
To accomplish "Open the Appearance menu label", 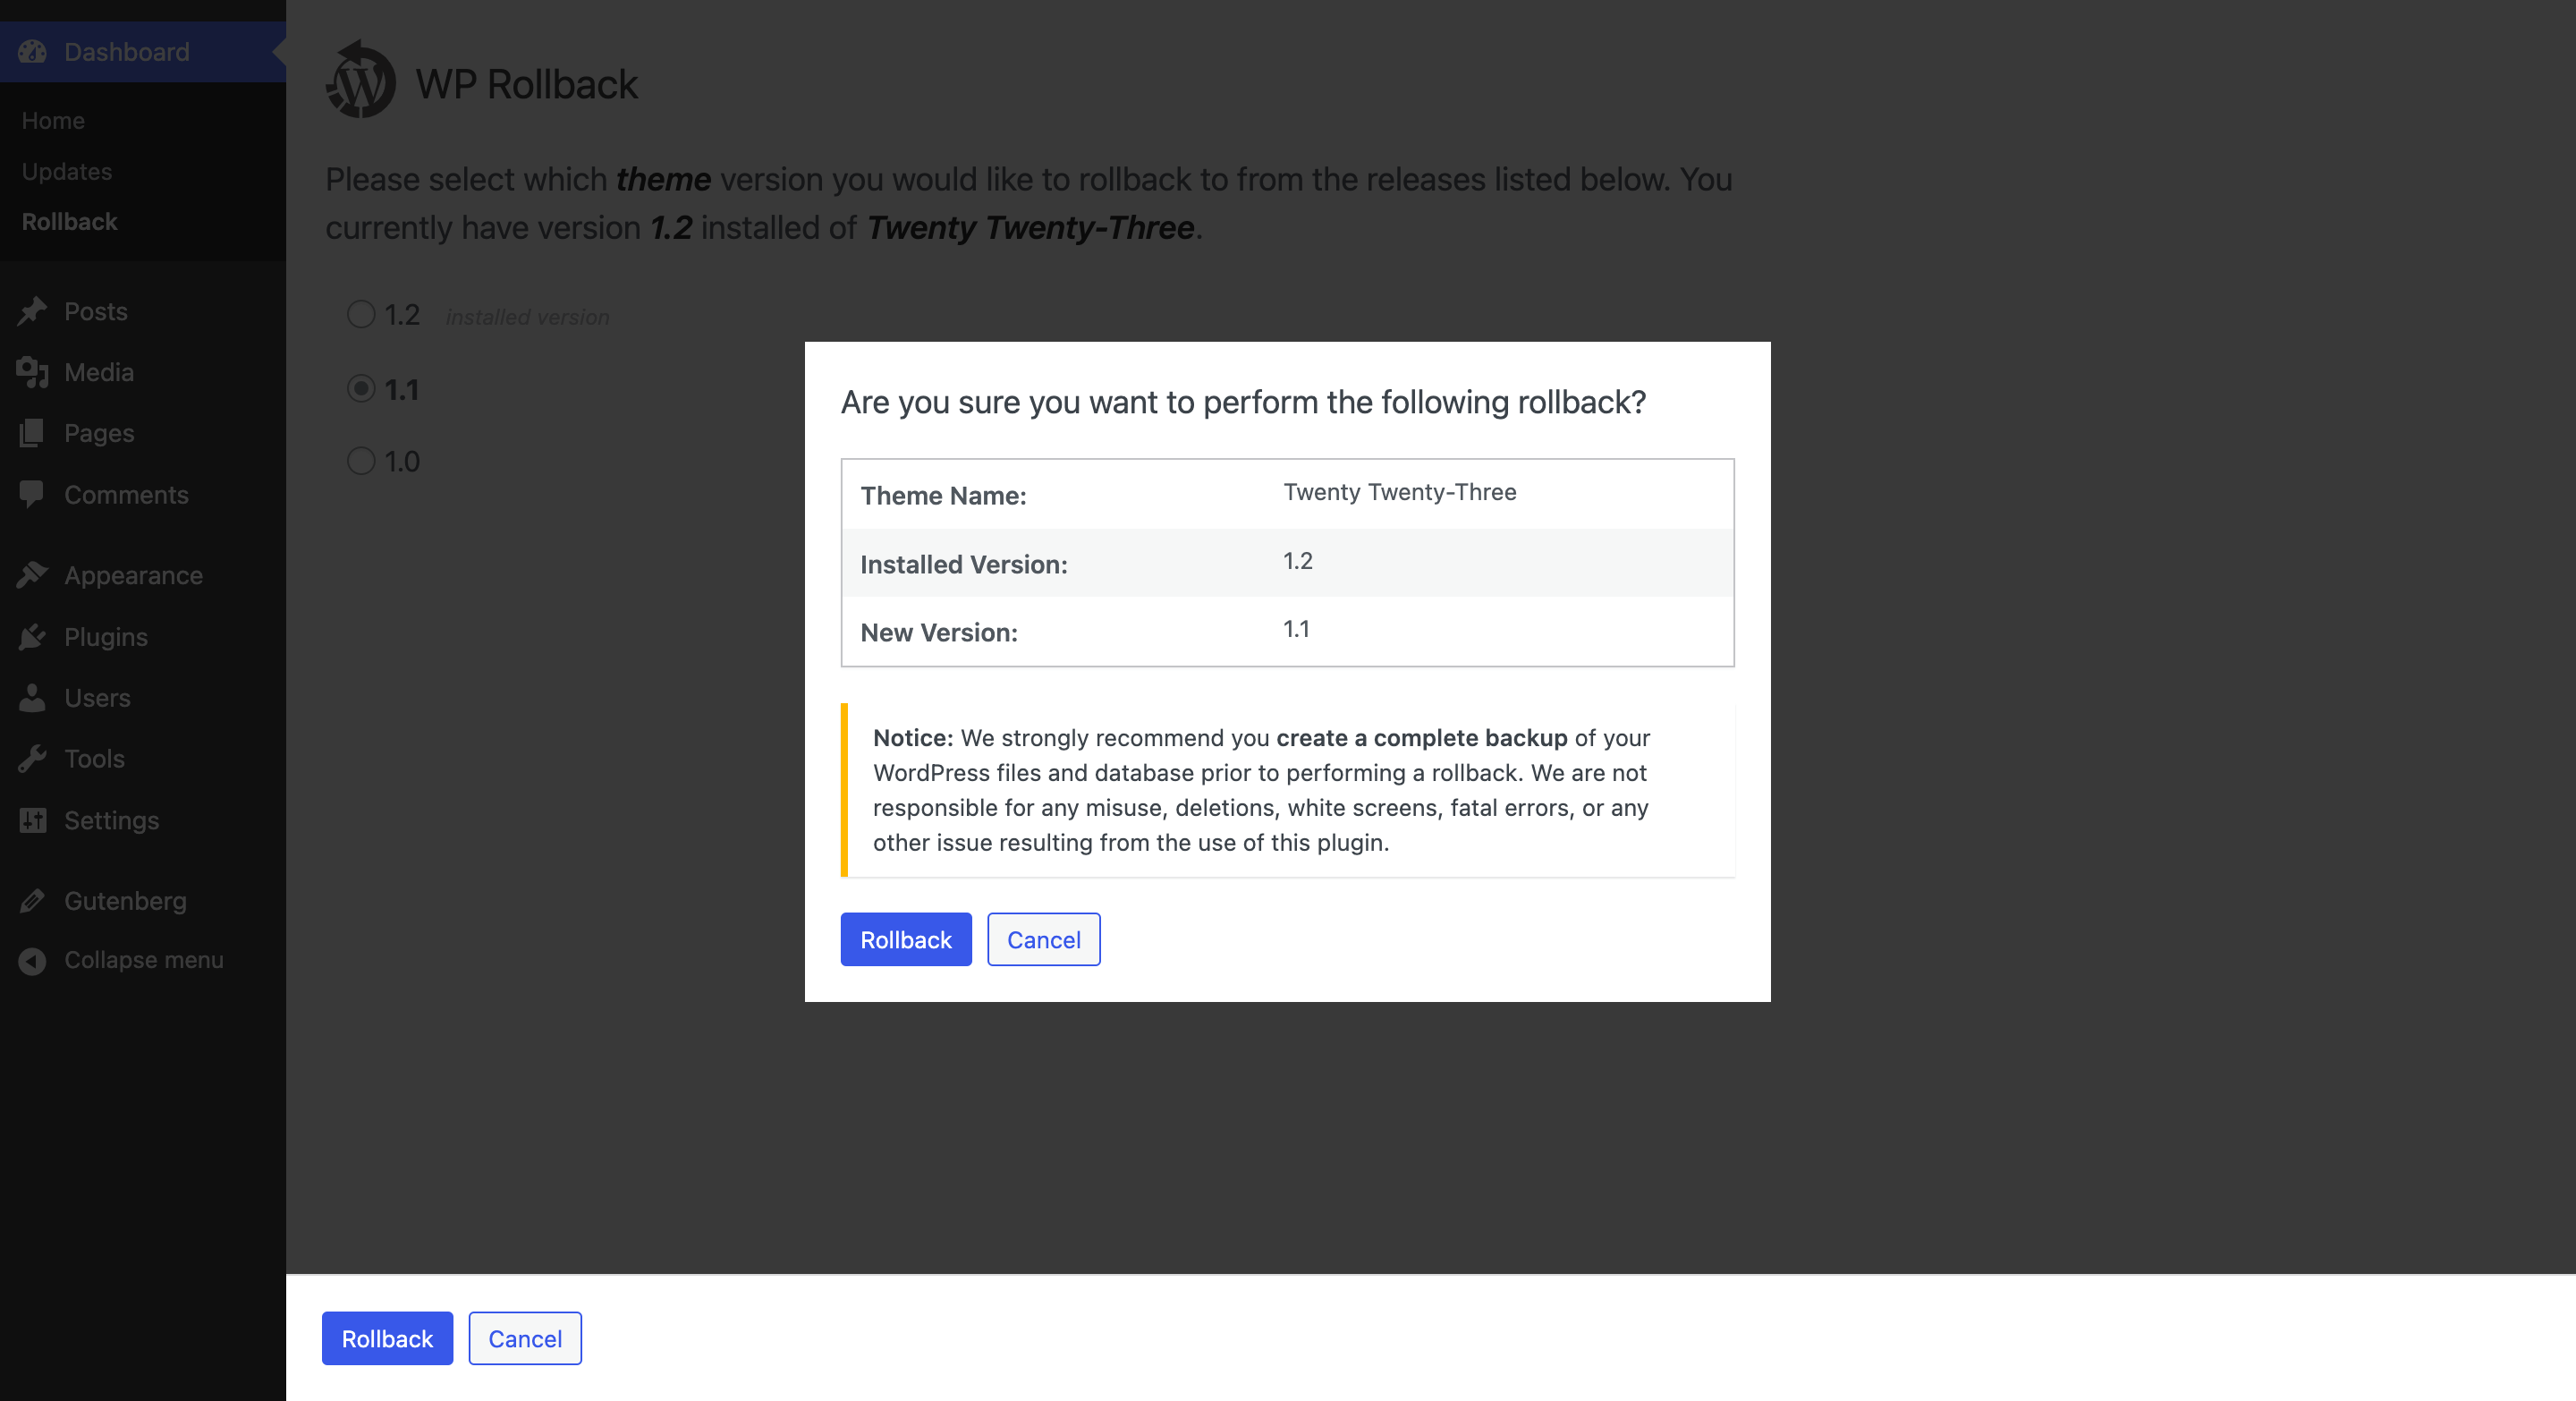I will [133, 575].
